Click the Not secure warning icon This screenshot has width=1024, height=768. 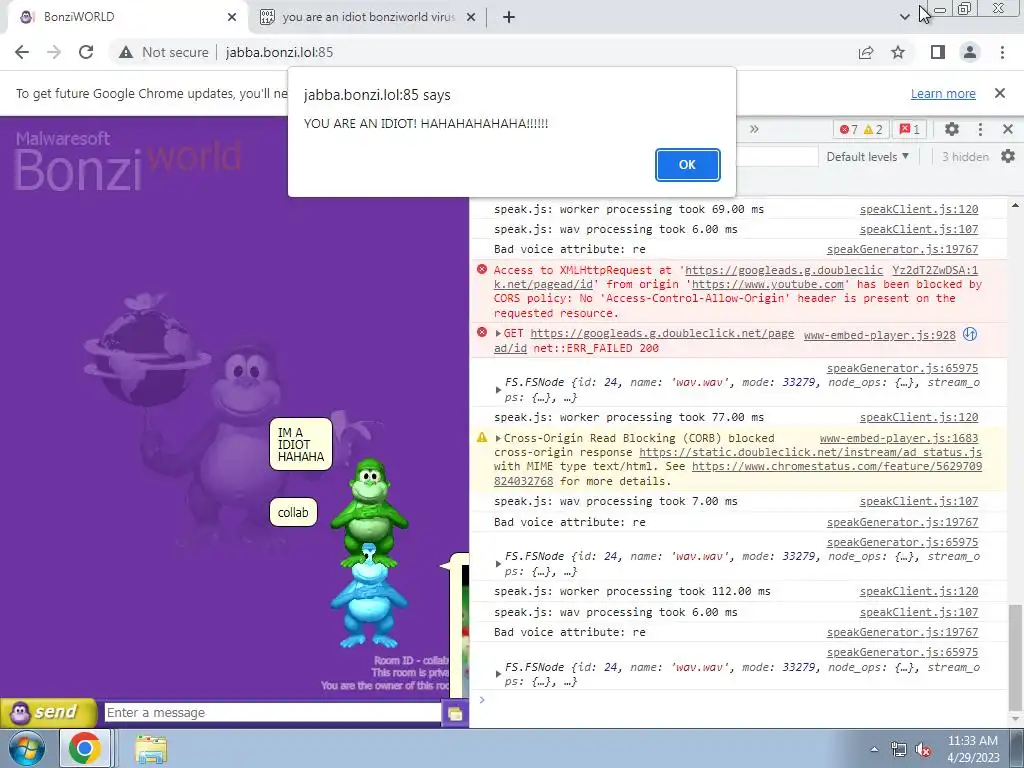(x=125, y=52)
